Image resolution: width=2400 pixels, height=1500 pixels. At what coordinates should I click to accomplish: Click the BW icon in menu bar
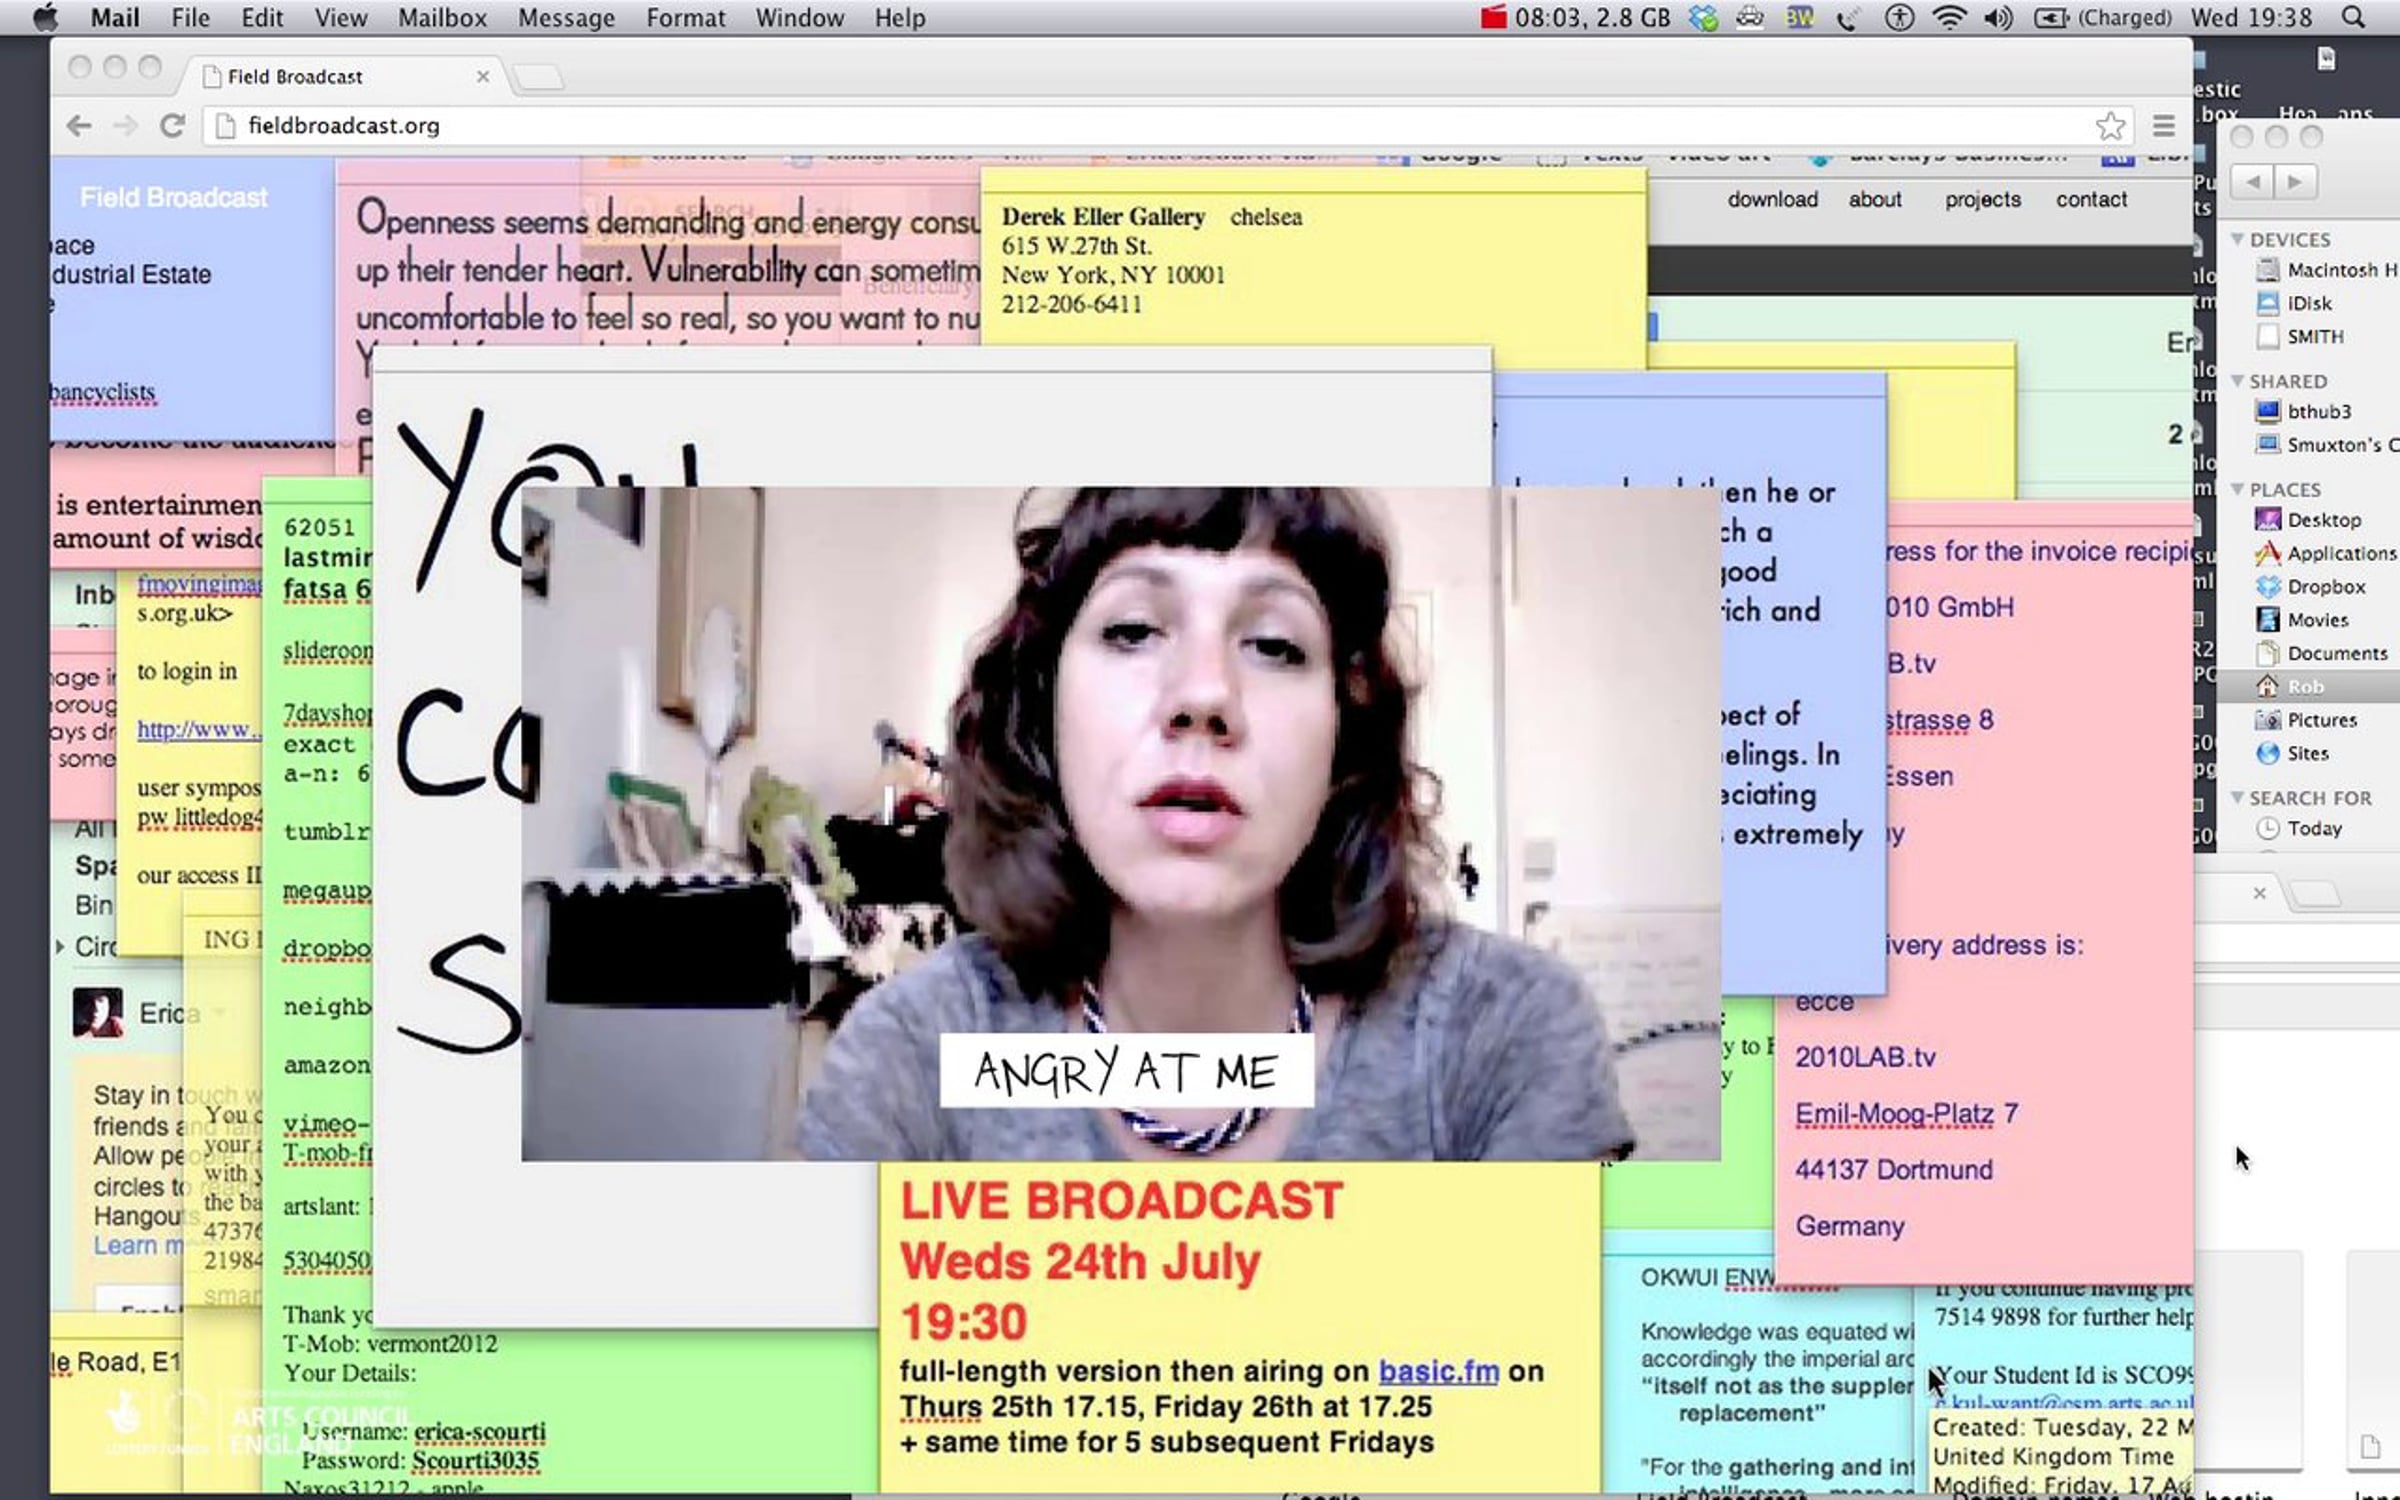[x=1799, y=18]
